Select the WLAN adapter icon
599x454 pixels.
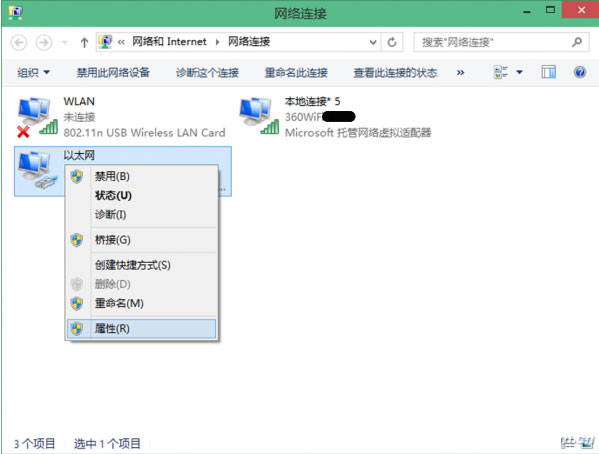click(37, 117)
